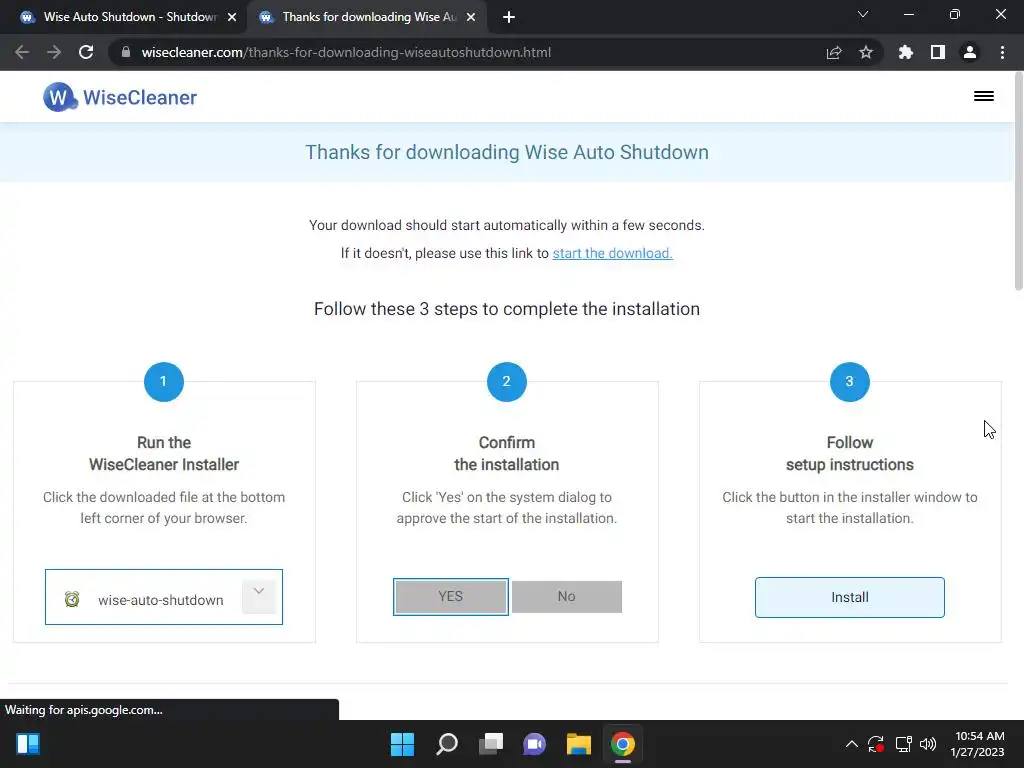Click the WiseCleaner logo
The width and height of the screenshot is (1024, 768).
tap(120, 97)
